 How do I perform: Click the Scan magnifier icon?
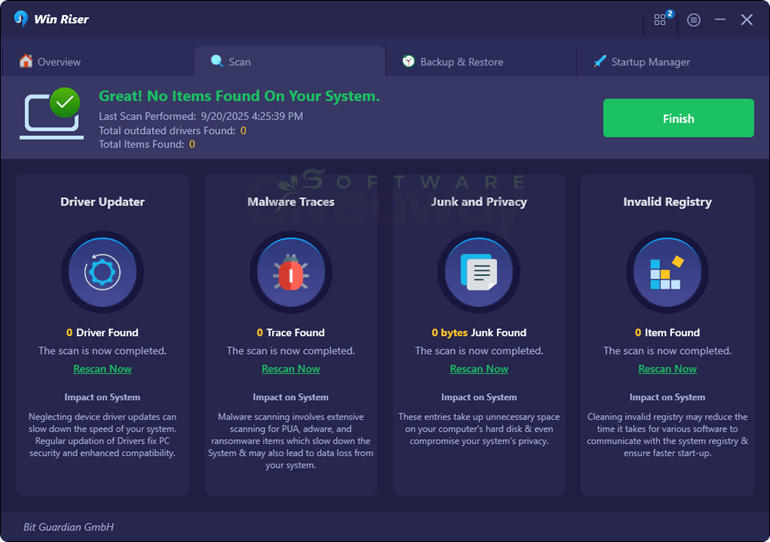pyautogui.click(x=217, y=61)
